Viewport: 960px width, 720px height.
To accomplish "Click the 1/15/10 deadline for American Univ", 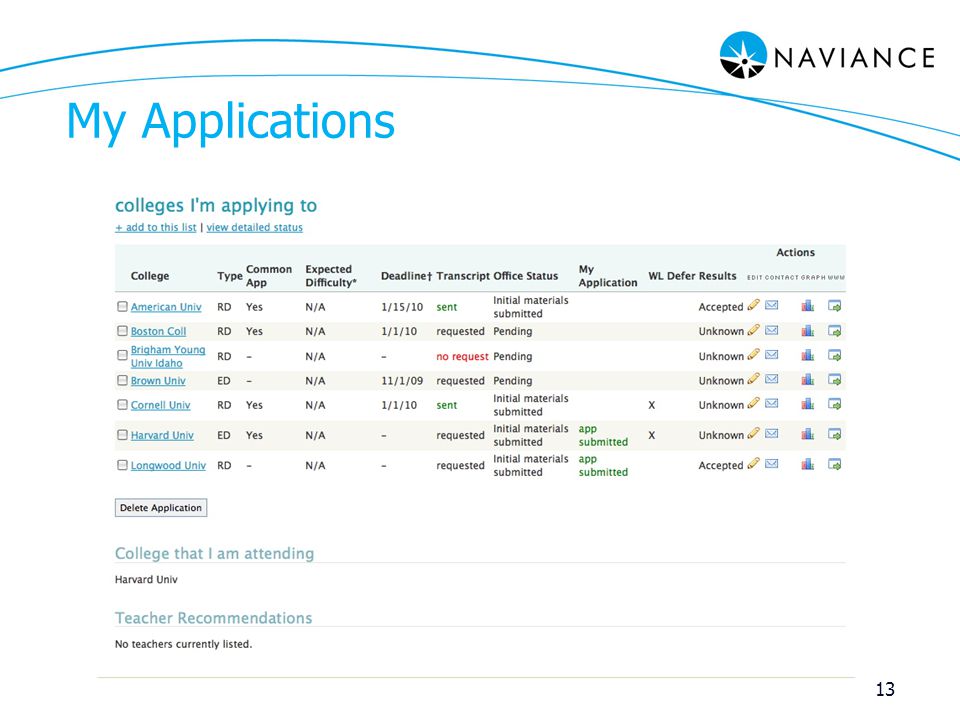I will coord(402,307).
